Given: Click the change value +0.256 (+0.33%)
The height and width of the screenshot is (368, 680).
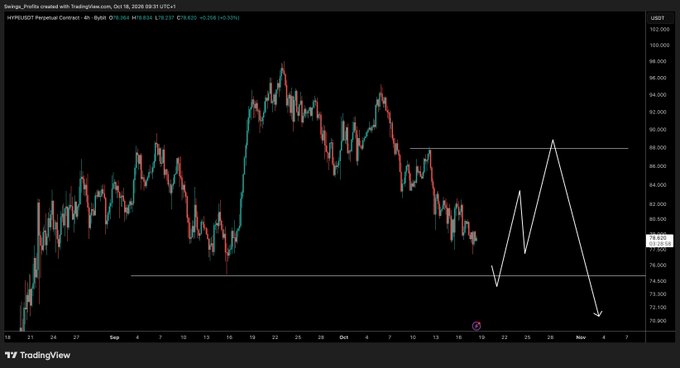Looking at the screenshot, I should (x=219, y=18).
